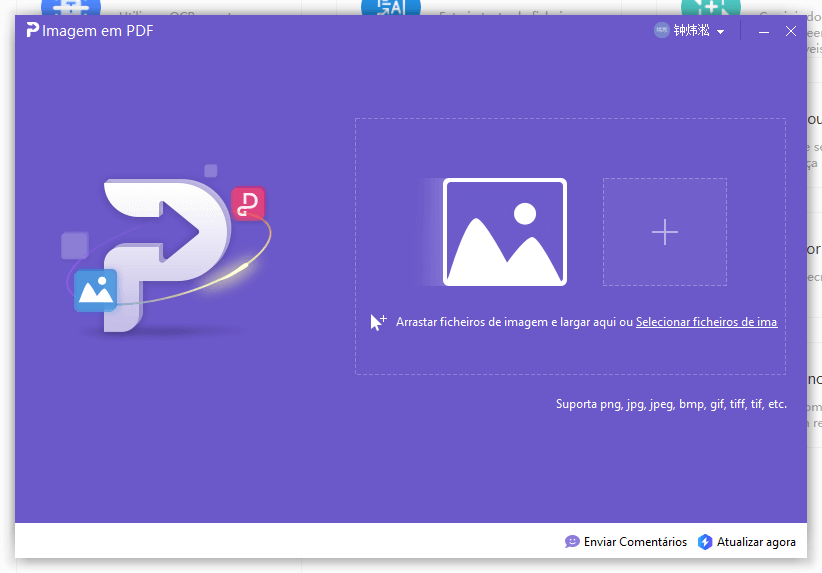The width and height of the screenshot is (822, 573).
Task: Click the PDFelement logo in the title bar
Action: click(x=33, y=30)
